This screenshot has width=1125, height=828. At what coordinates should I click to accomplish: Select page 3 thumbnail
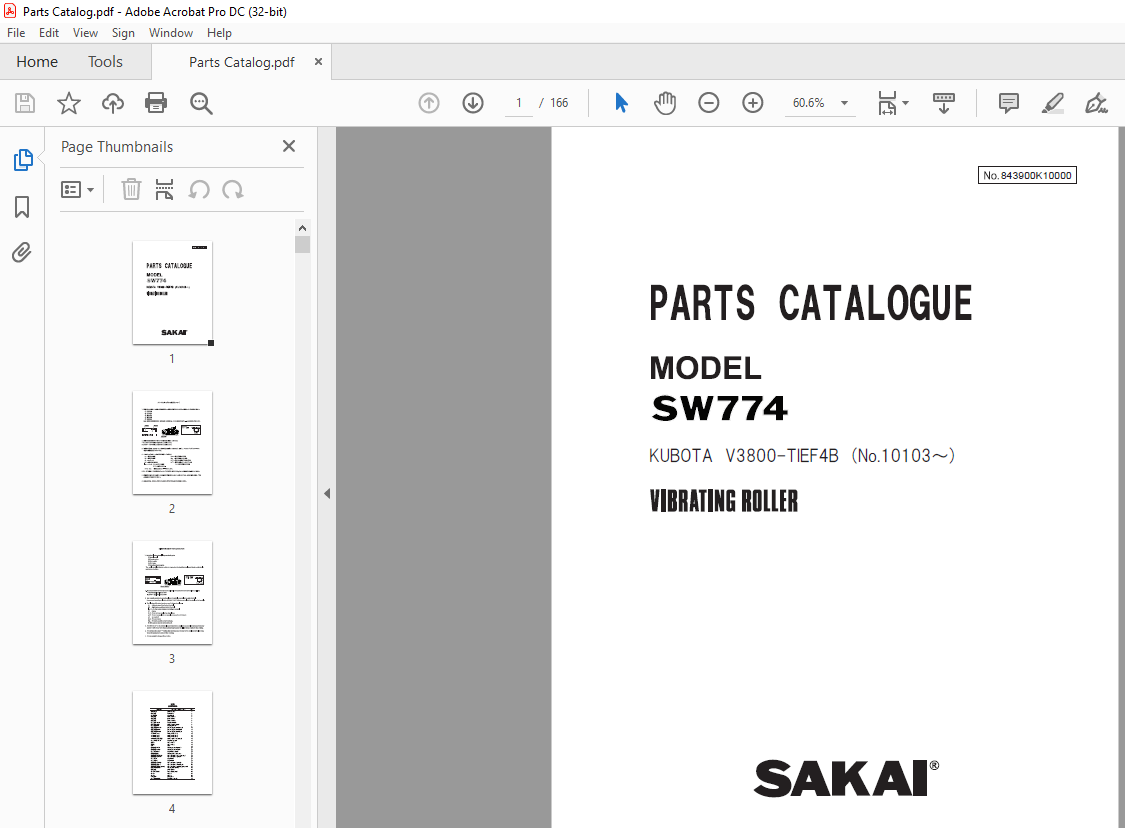(172, 593)
